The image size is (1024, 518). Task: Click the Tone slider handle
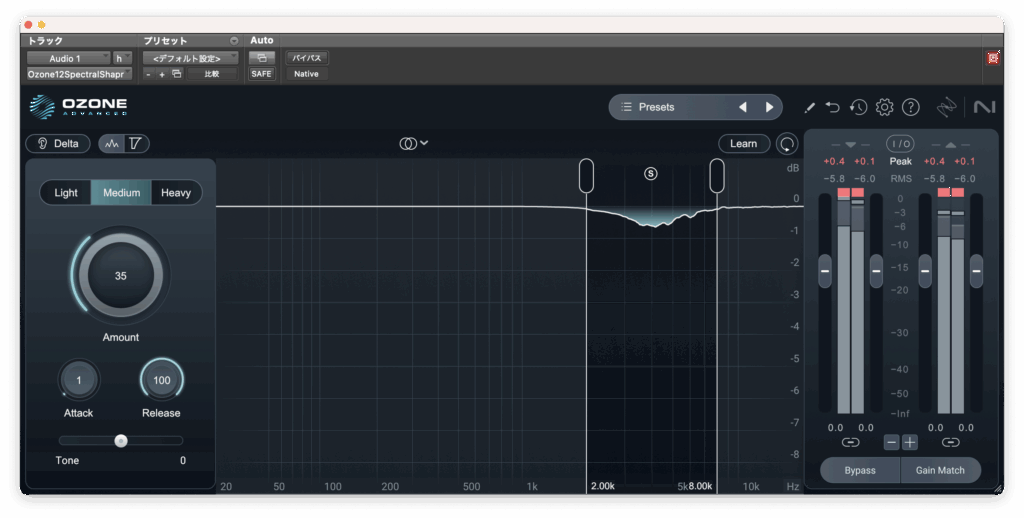coord(121,440)
